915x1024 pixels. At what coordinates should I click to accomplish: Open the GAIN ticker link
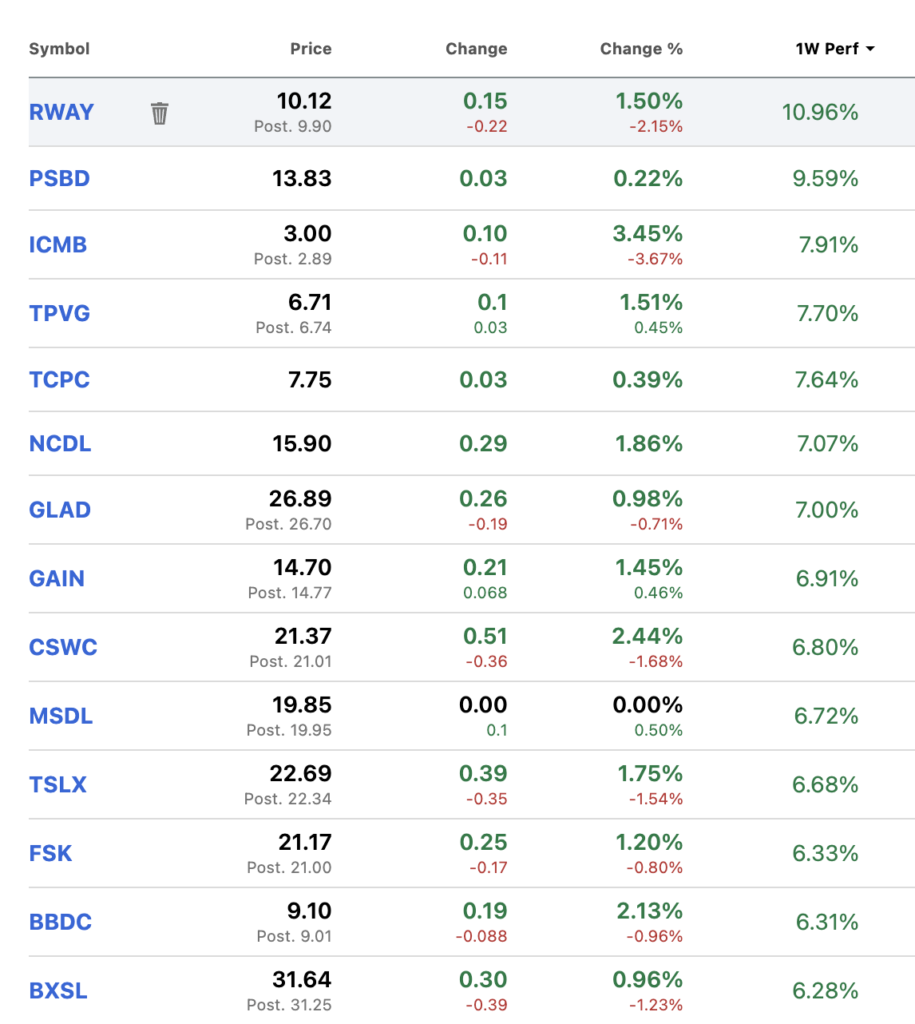[57, 579]
